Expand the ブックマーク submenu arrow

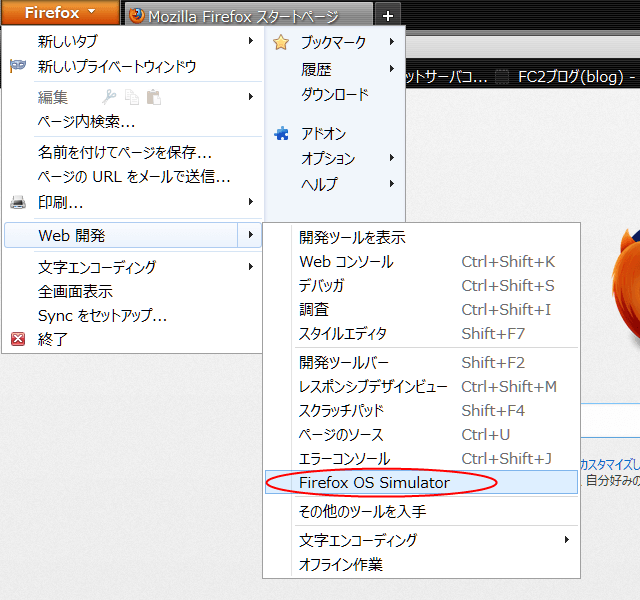(392, 42)
